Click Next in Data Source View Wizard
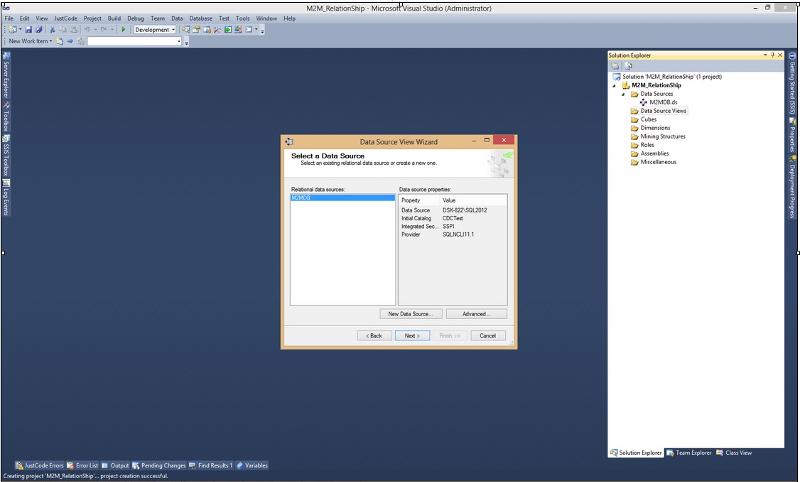Viewport: 800px width, 482px height. point(412,336)
